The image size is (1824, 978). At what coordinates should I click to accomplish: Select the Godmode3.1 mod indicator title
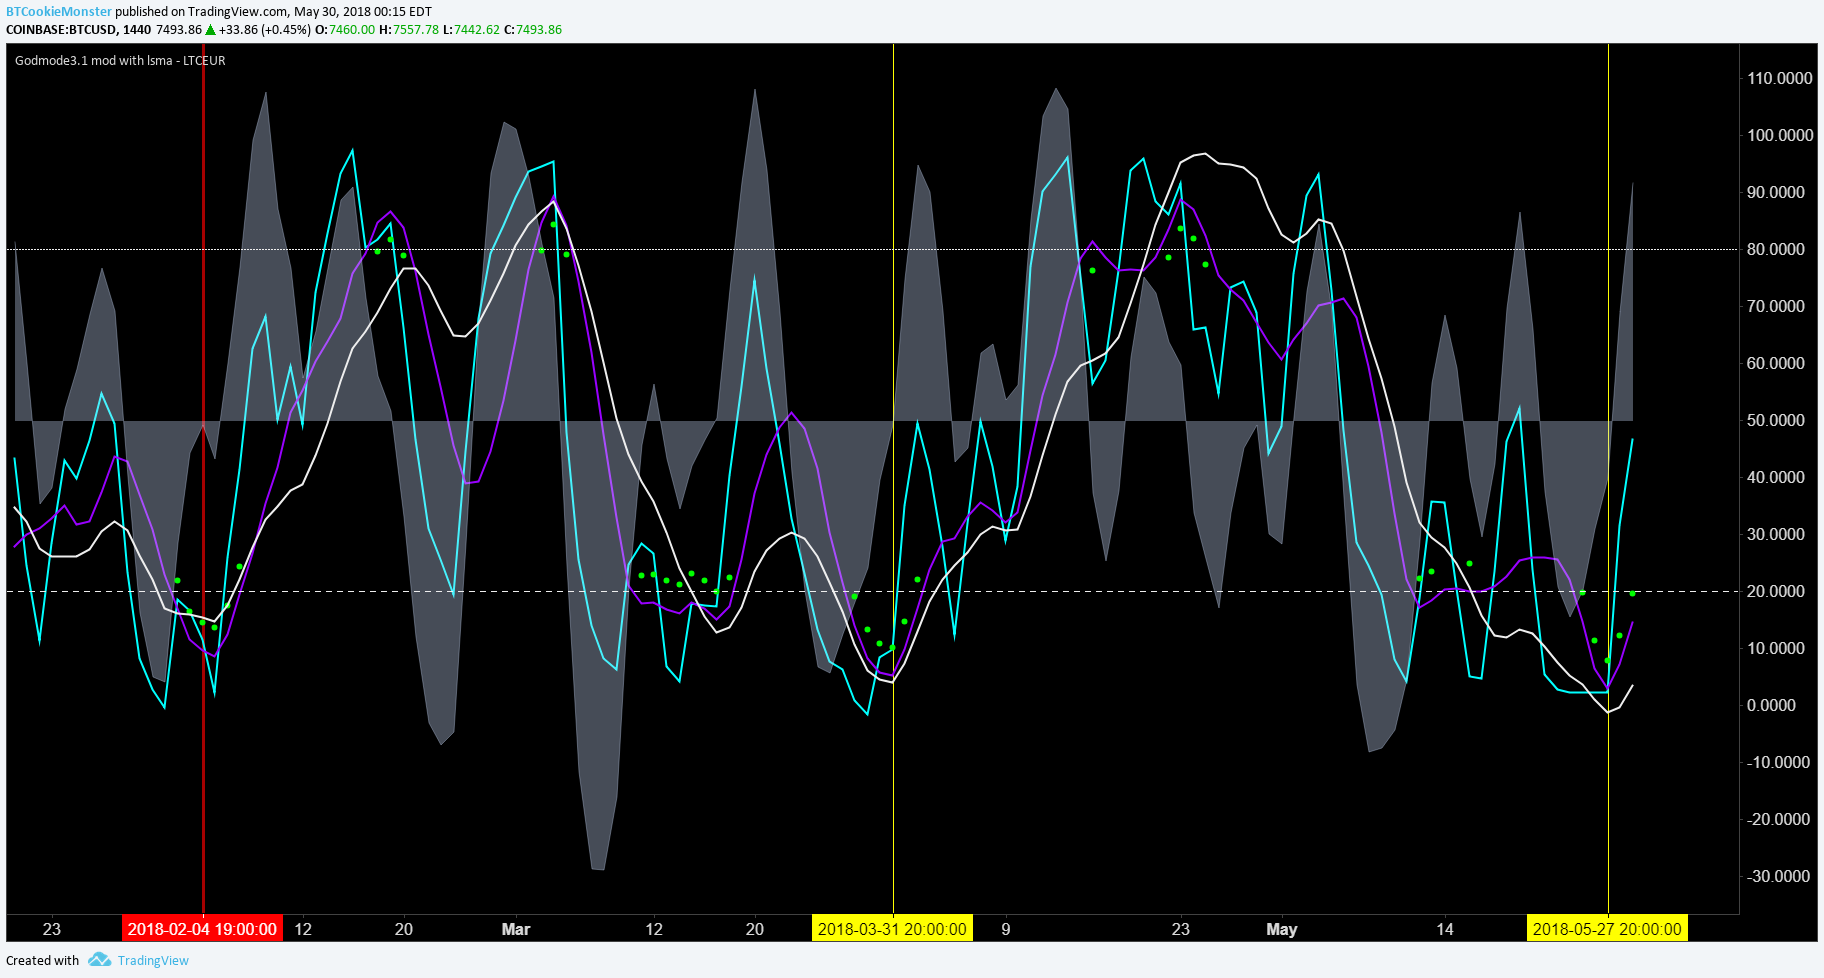point(120,60)
